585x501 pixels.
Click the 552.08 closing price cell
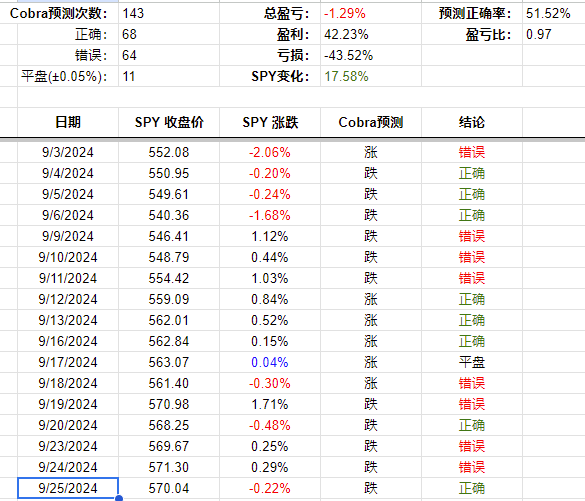pos(169,152)
